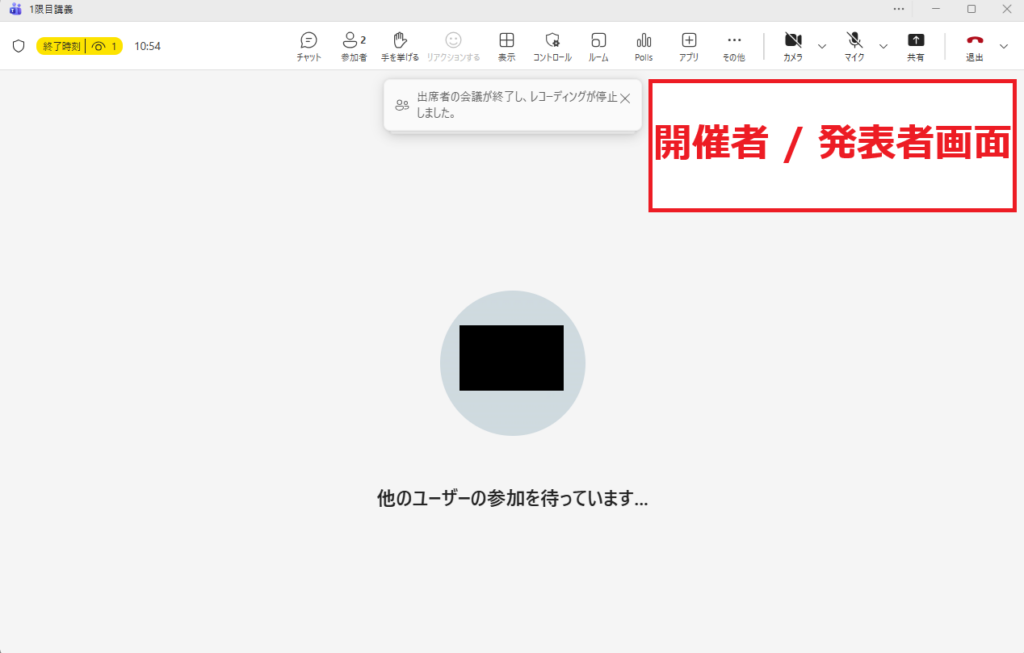Expand the microphone options chevron
Screen dimensions: 1024x653
[x=883, y=46]
